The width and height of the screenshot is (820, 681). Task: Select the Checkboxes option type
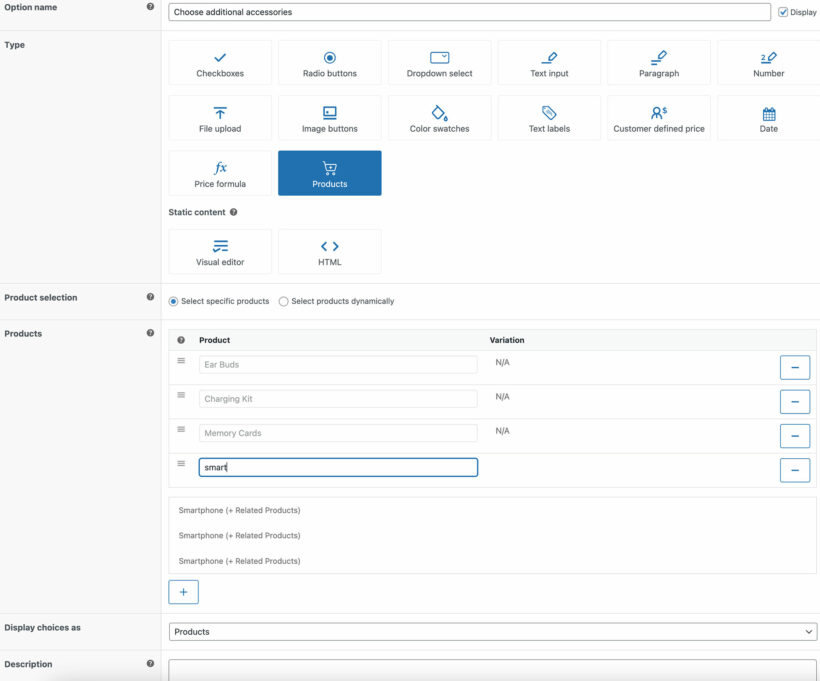click(219, 62)
